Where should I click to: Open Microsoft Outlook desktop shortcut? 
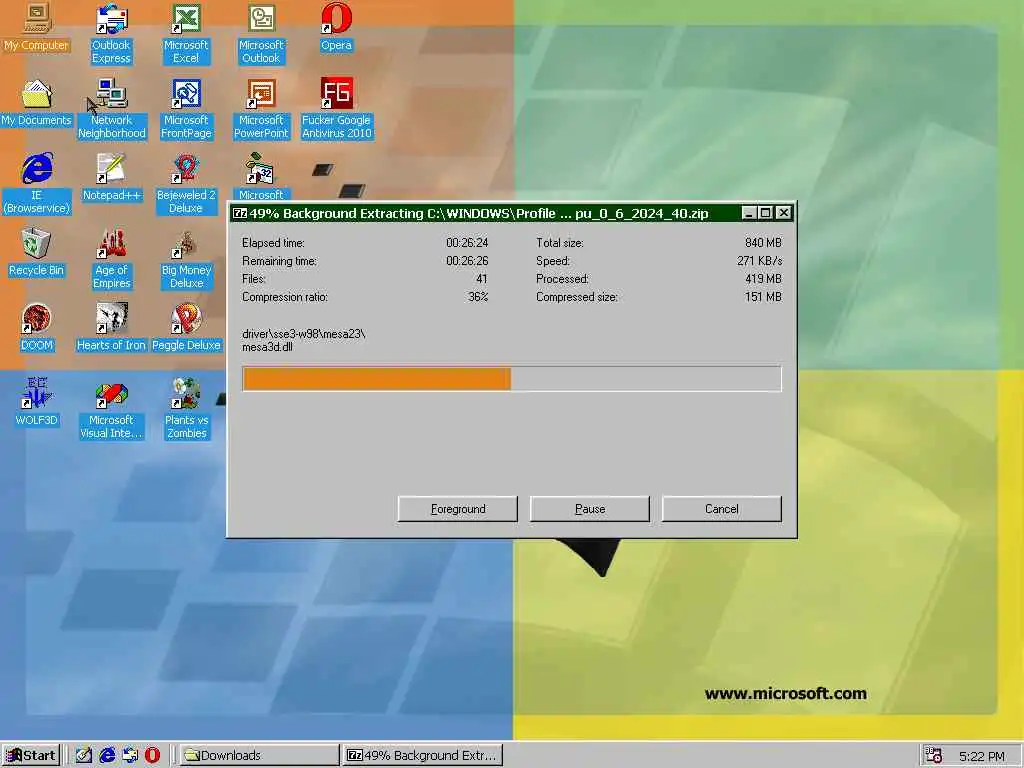click(261, 34)
